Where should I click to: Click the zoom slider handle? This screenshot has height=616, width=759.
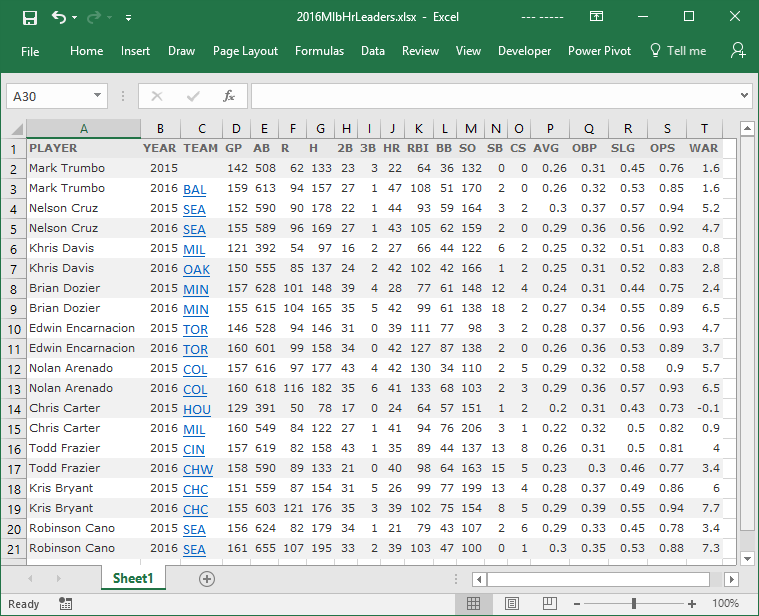click(x=634, y=603)
